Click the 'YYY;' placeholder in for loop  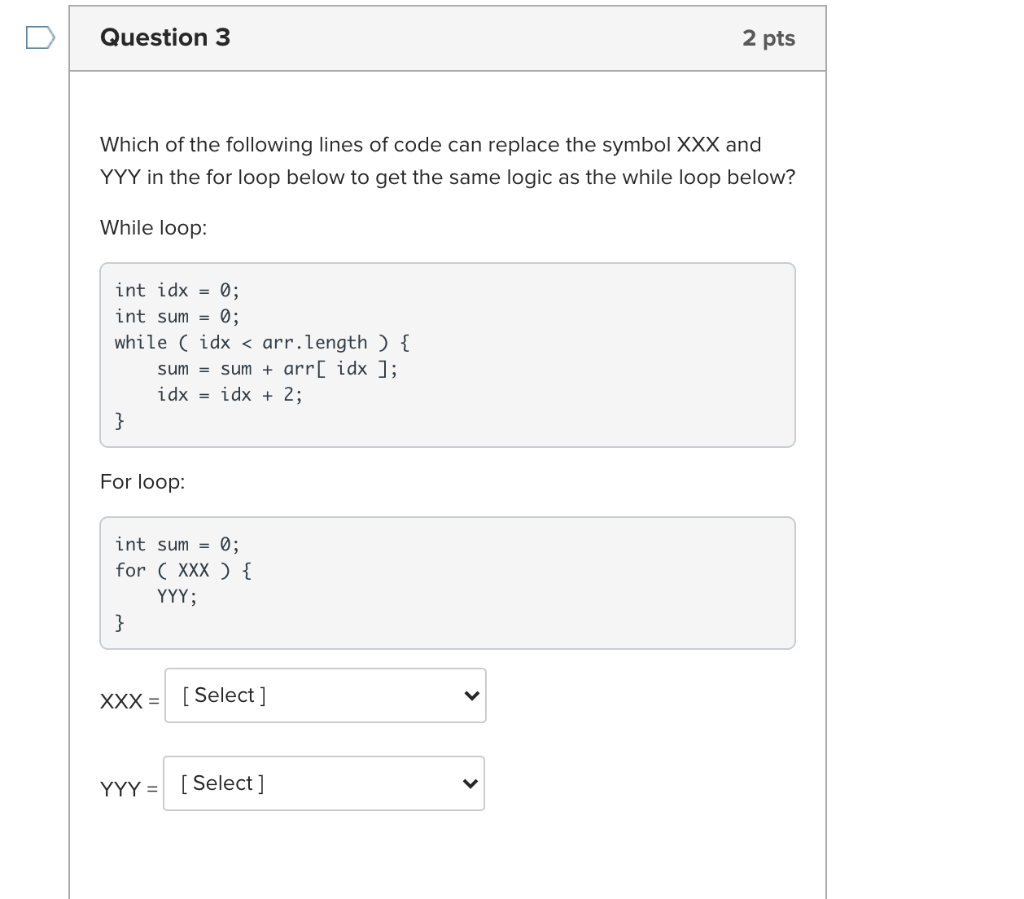[176, 597]
